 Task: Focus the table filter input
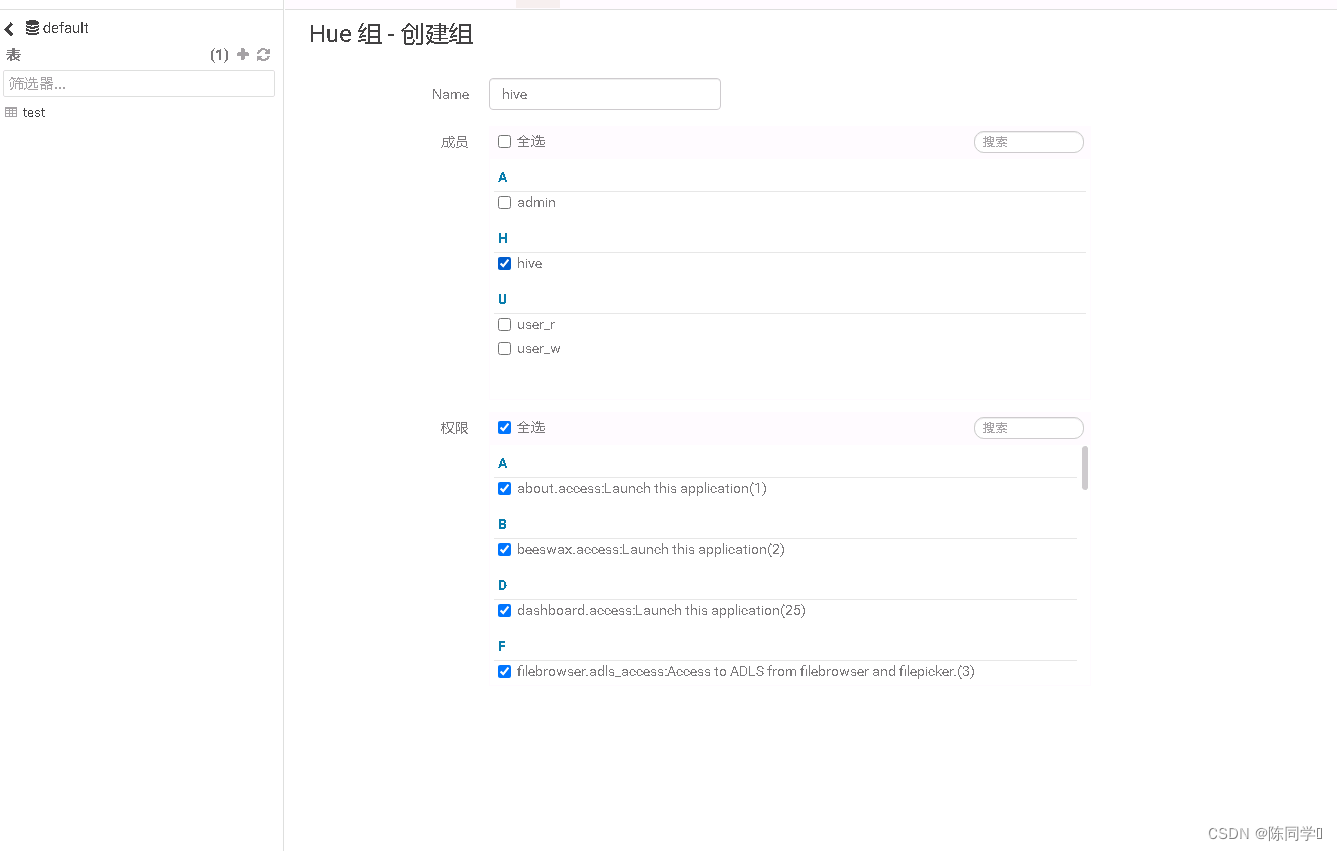point(139,83)
